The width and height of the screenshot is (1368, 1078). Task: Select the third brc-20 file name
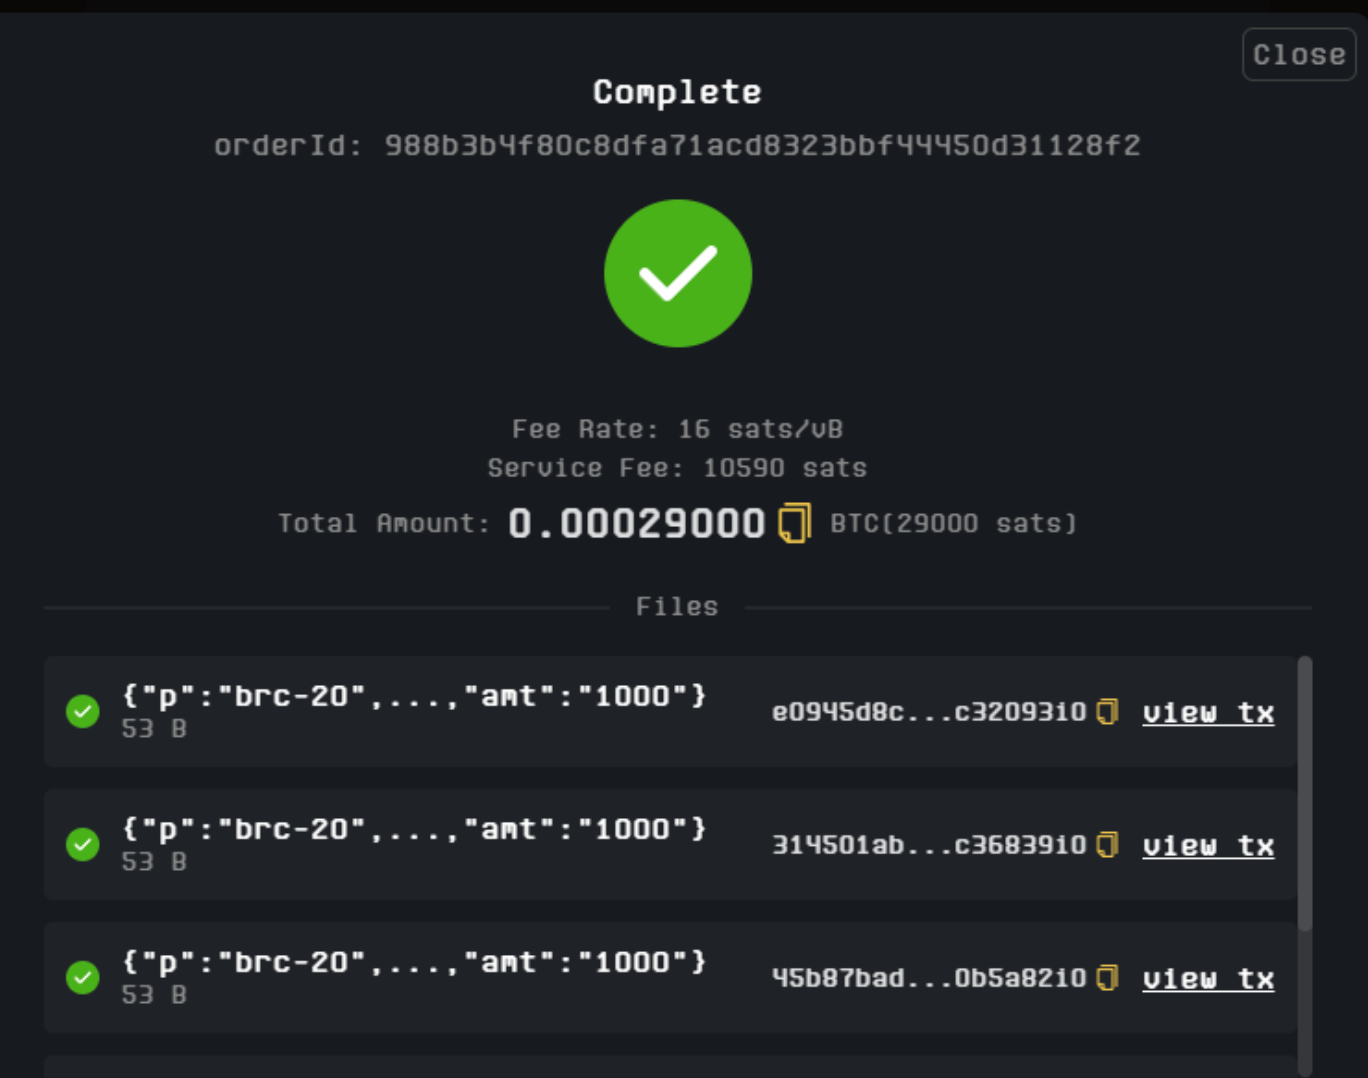click(x=414, y=962)
